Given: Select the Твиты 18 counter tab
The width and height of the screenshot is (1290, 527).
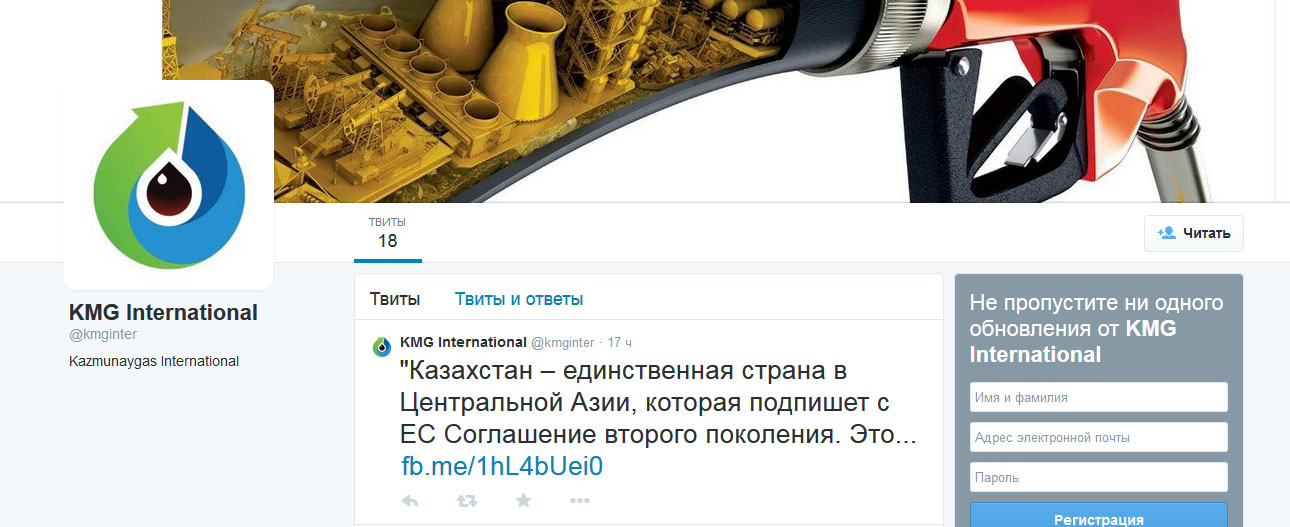Looking at the screenshot, I should tap(387, 233).
